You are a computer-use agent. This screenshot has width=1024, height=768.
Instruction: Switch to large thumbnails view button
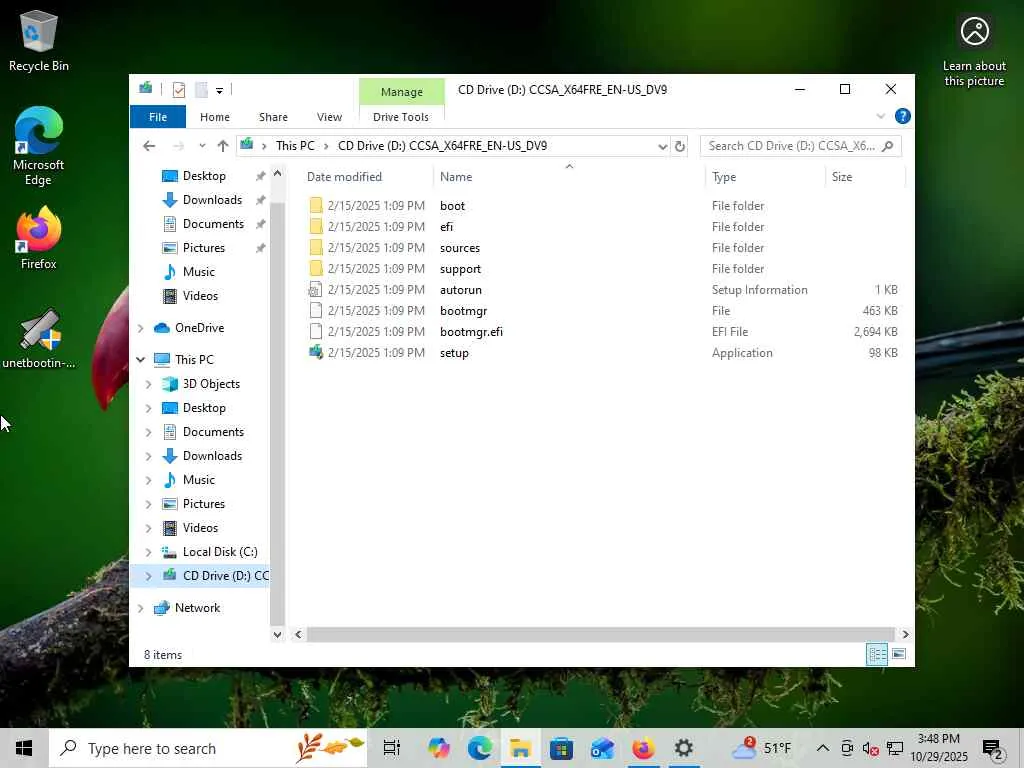tap(899, 654)
